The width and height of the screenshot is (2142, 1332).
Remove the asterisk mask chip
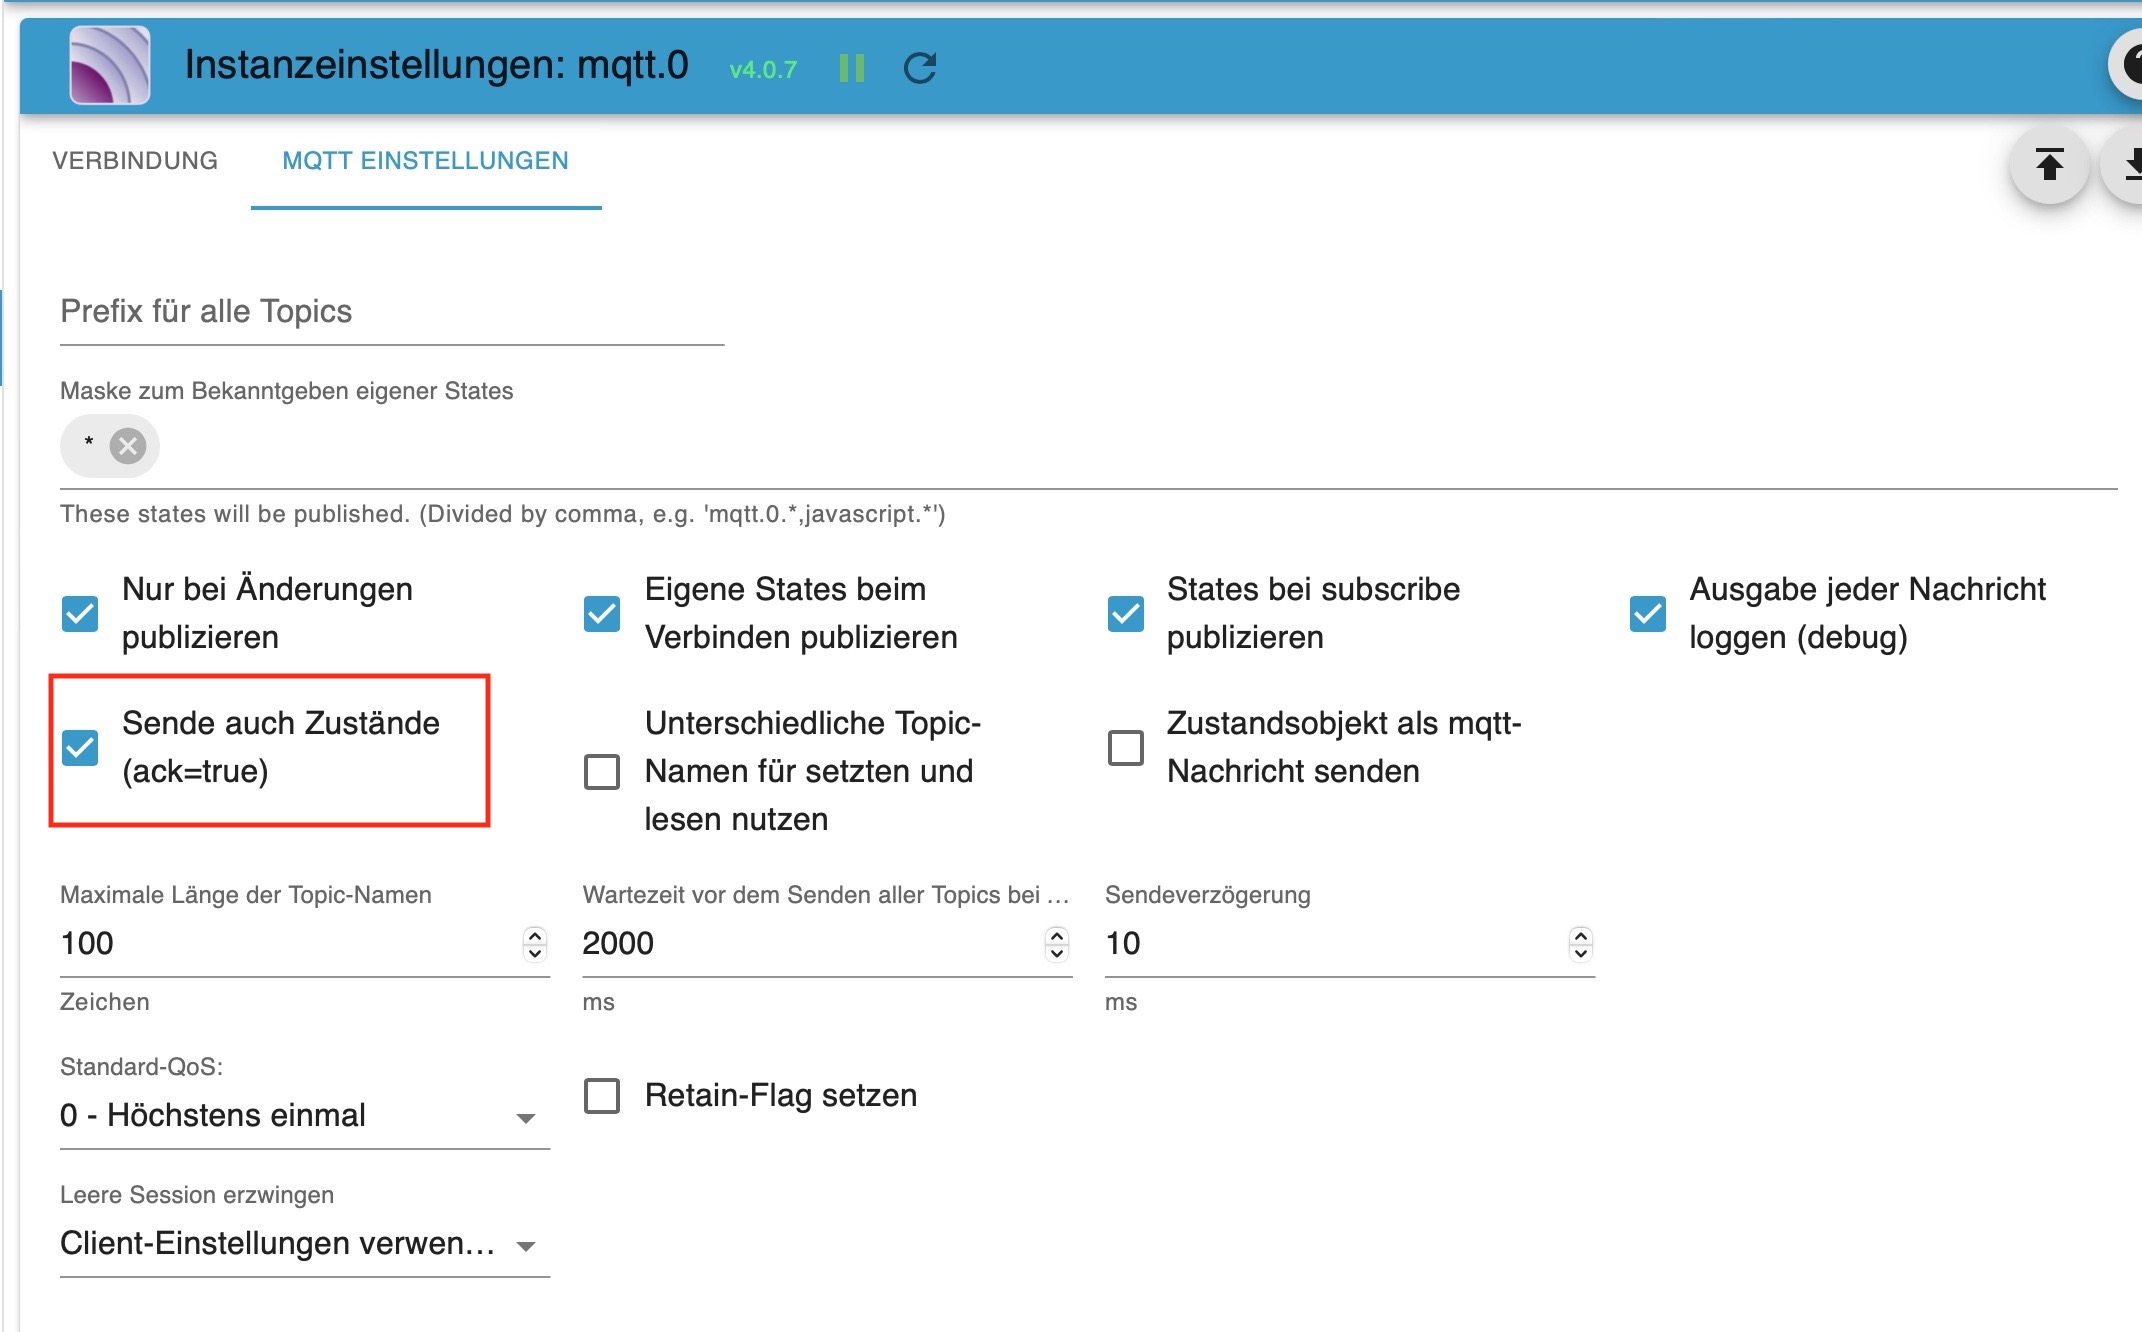coord(128,446)
